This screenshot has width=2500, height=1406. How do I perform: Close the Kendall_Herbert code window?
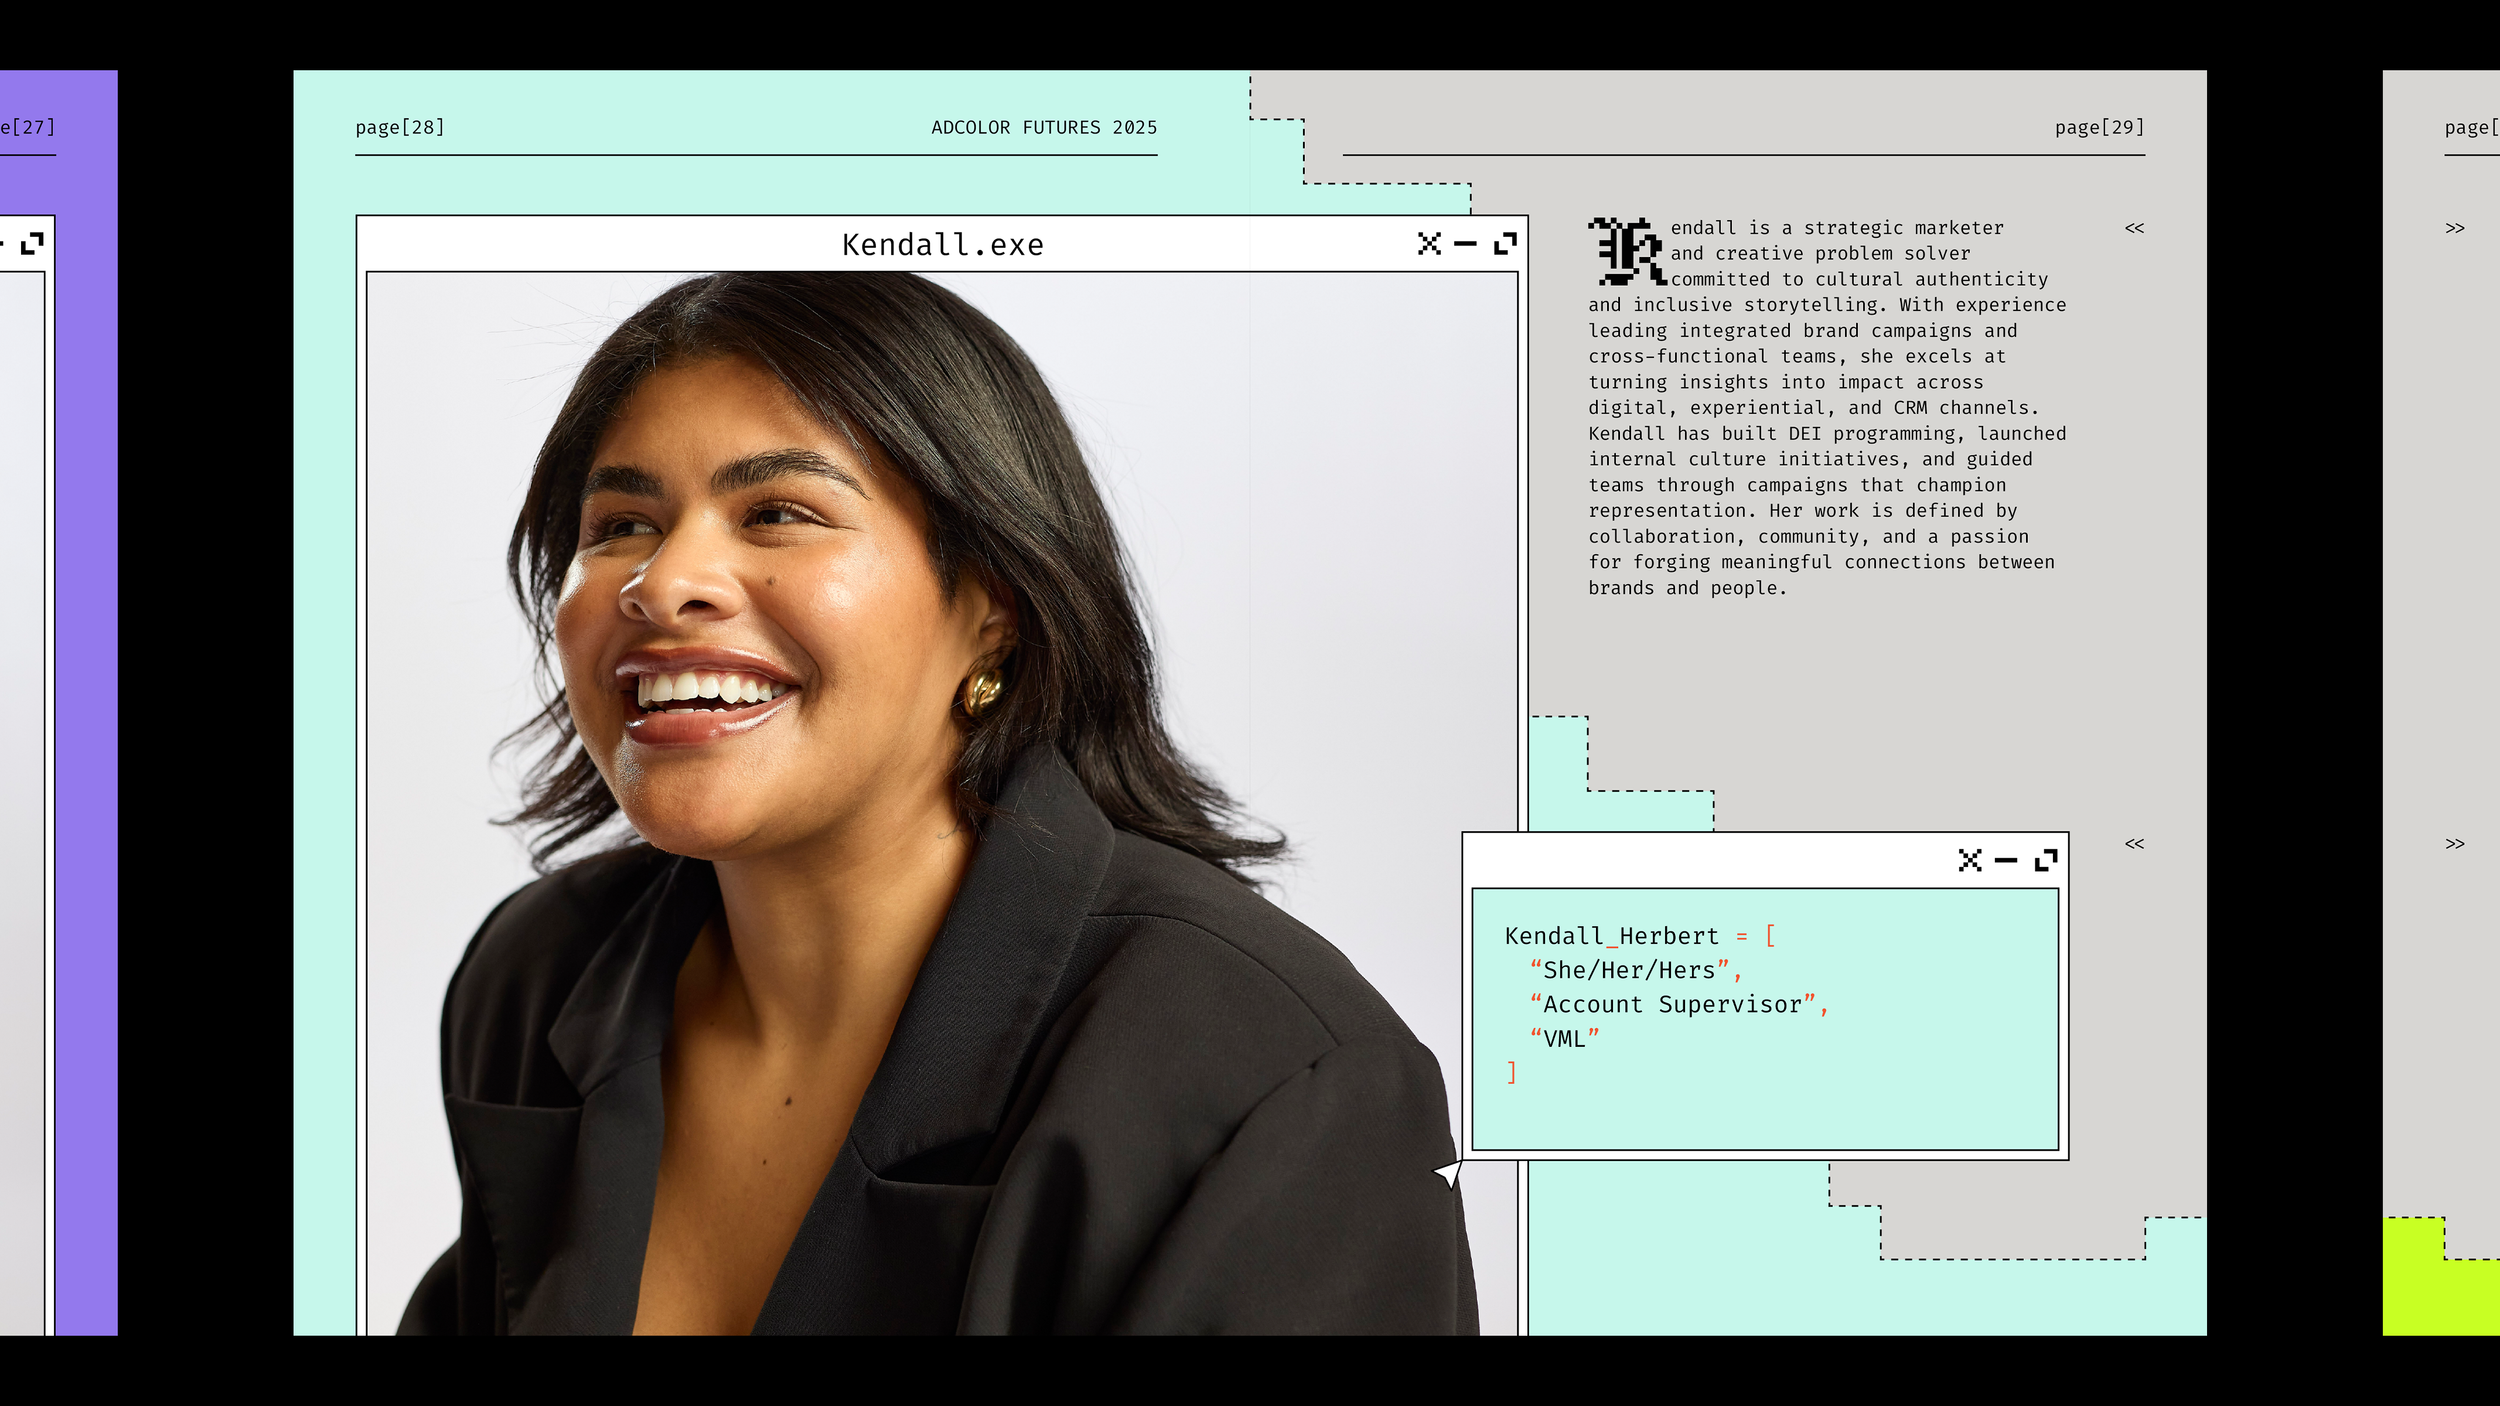pos(1970,860)
